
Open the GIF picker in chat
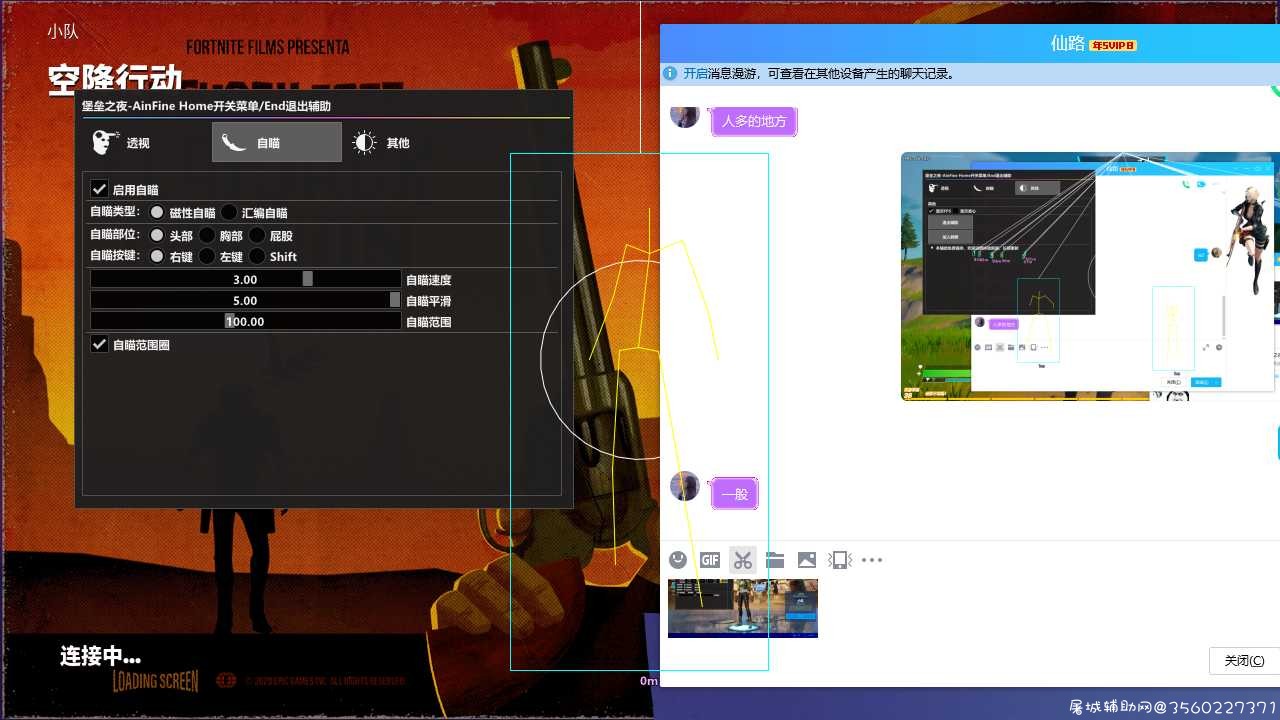710,560
